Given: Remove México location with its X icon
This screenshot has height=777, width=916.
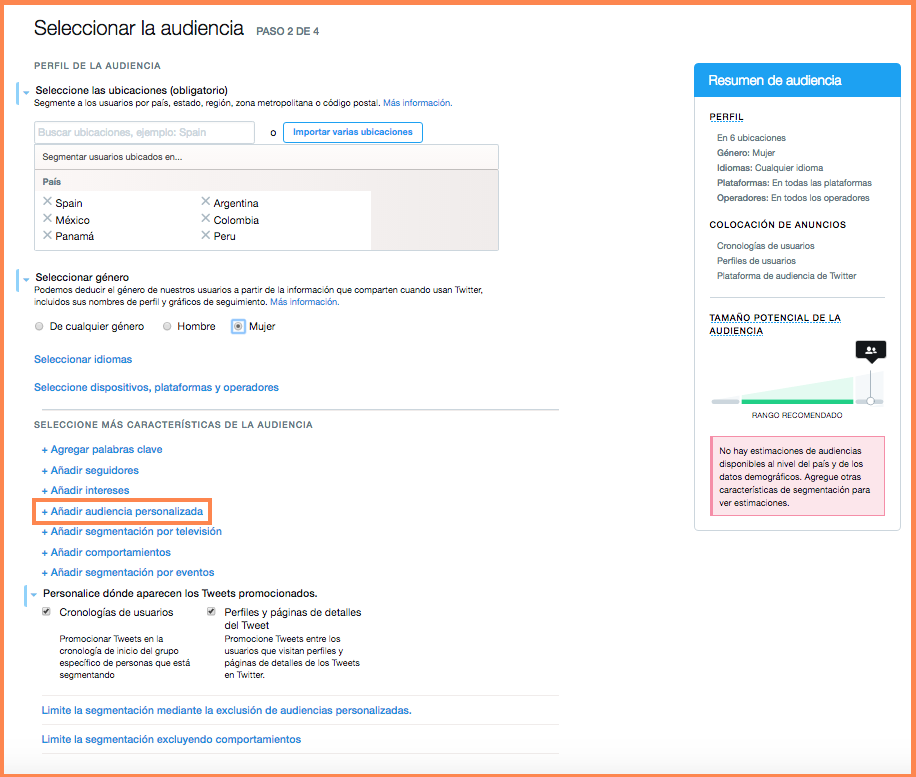Looking at the screenshot, I should [47, 219].
